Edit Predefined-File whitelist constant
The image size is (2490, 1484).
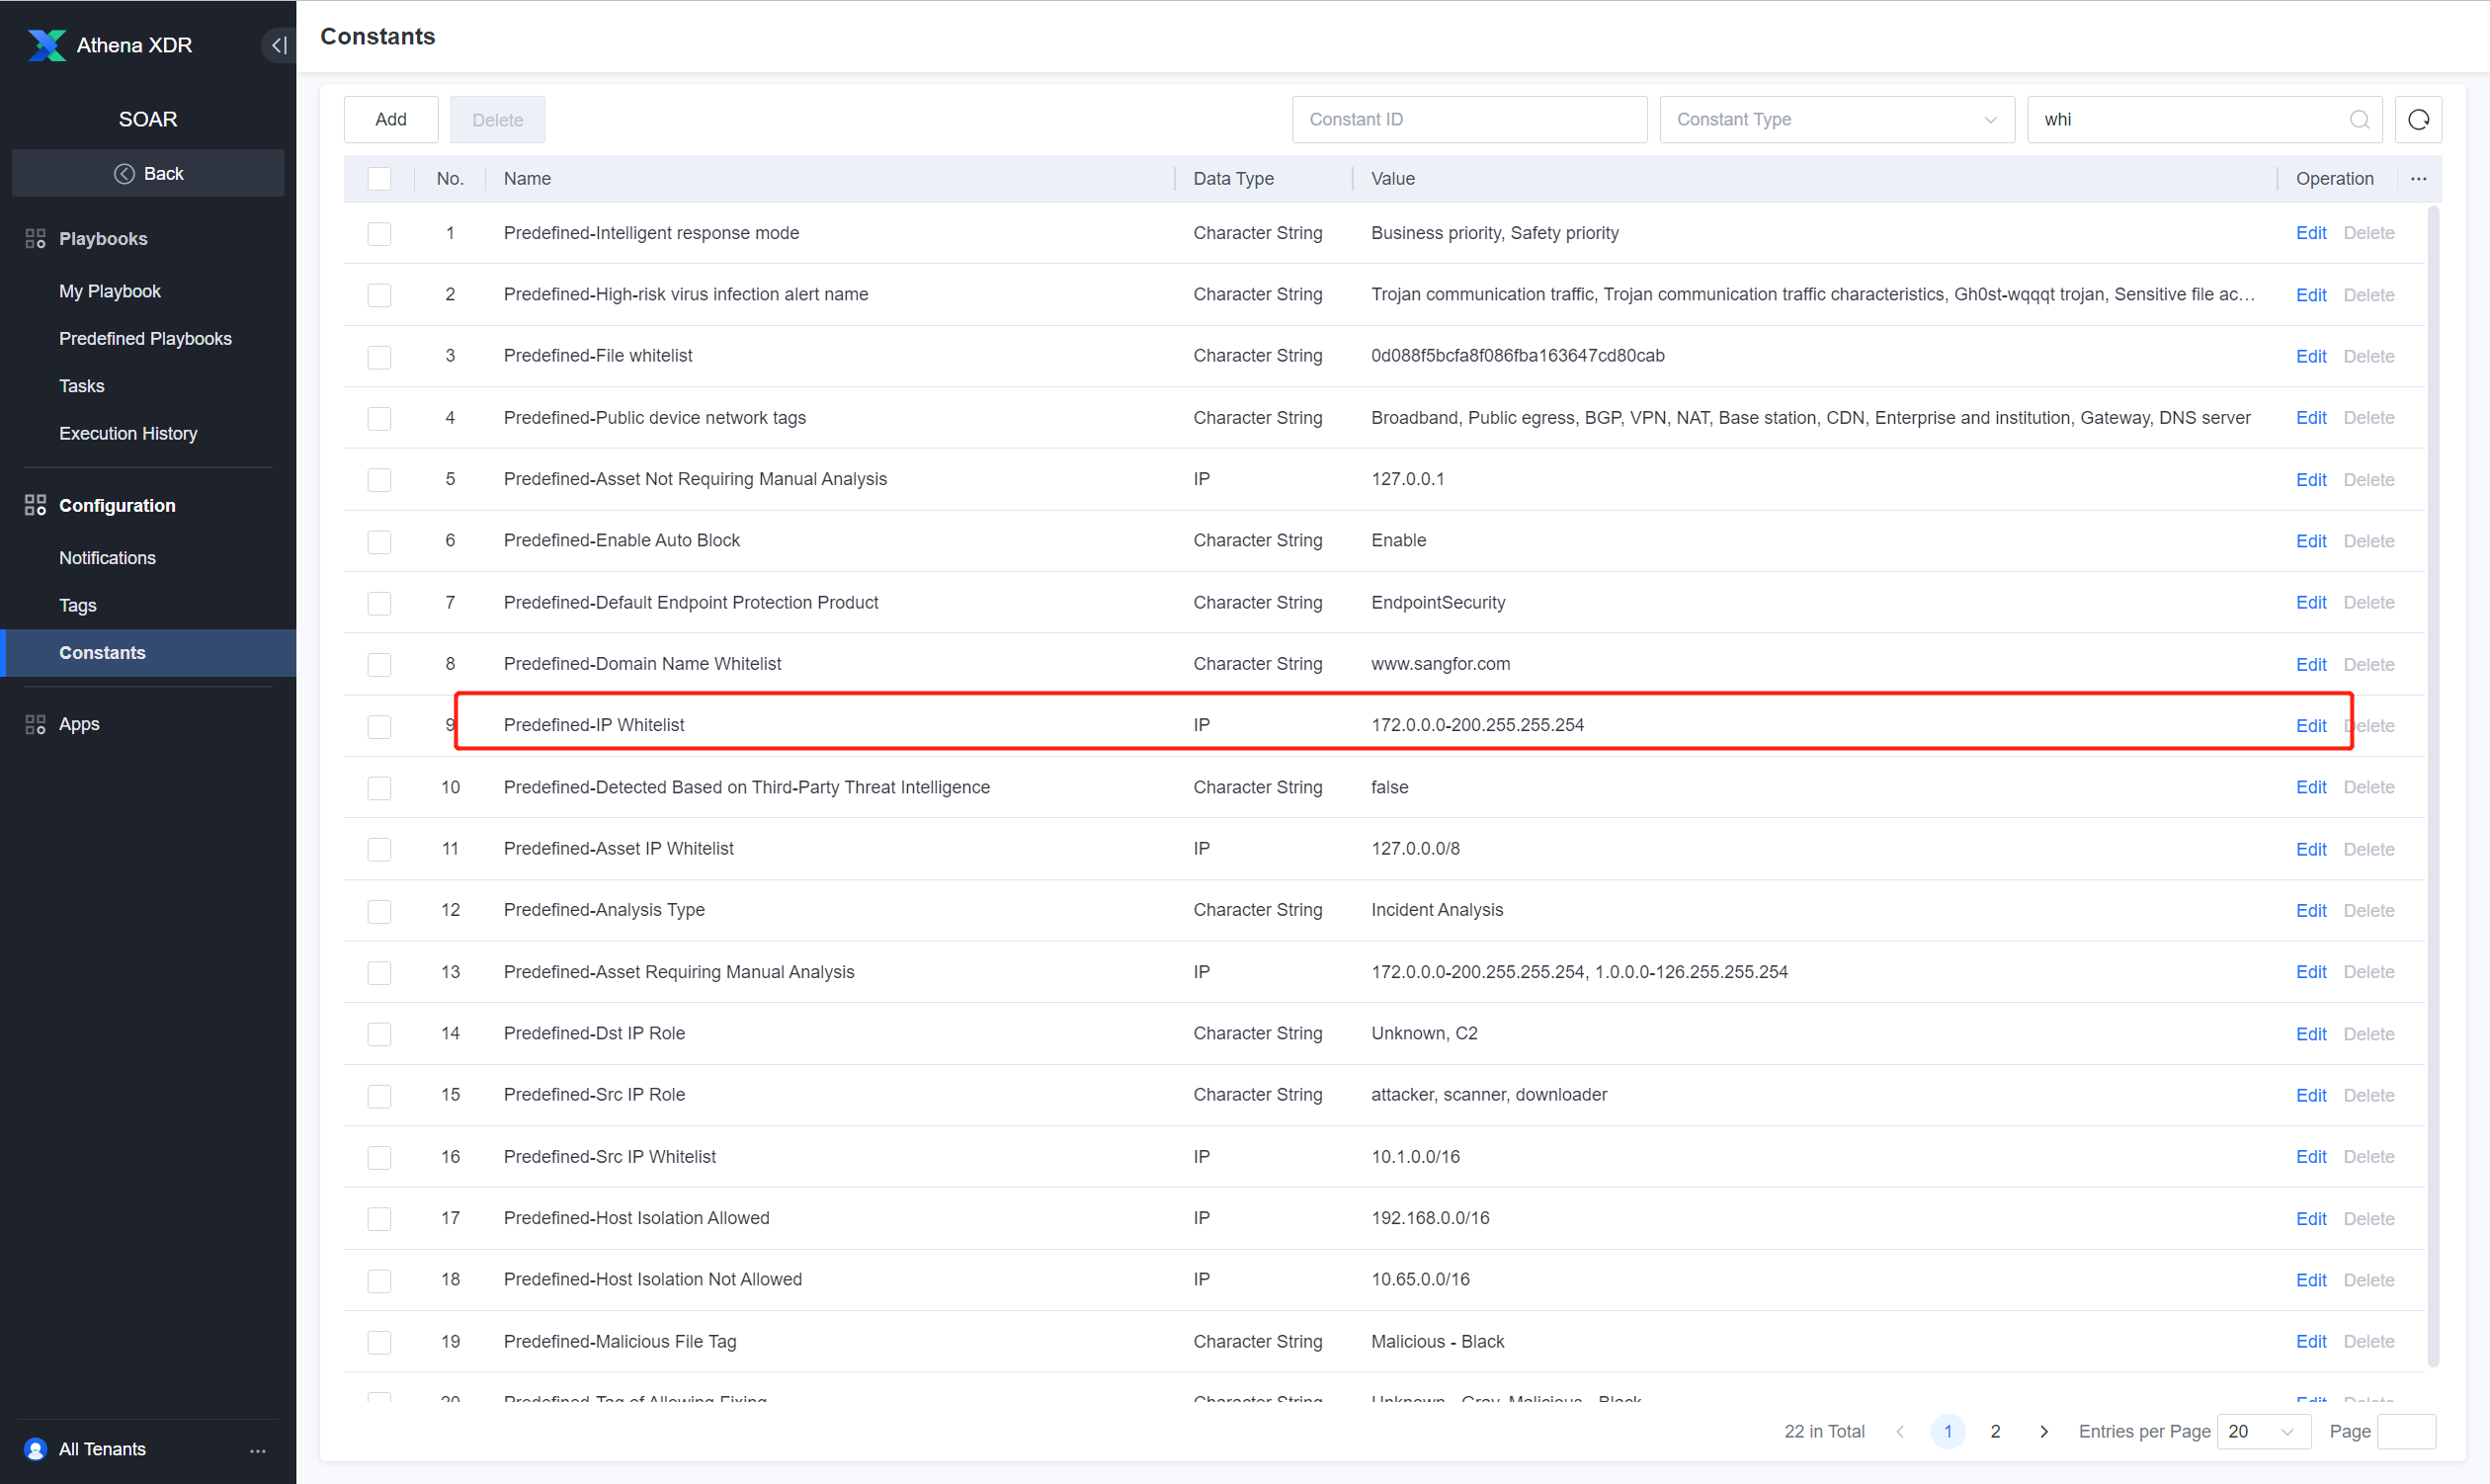[x=2310, y=357]
